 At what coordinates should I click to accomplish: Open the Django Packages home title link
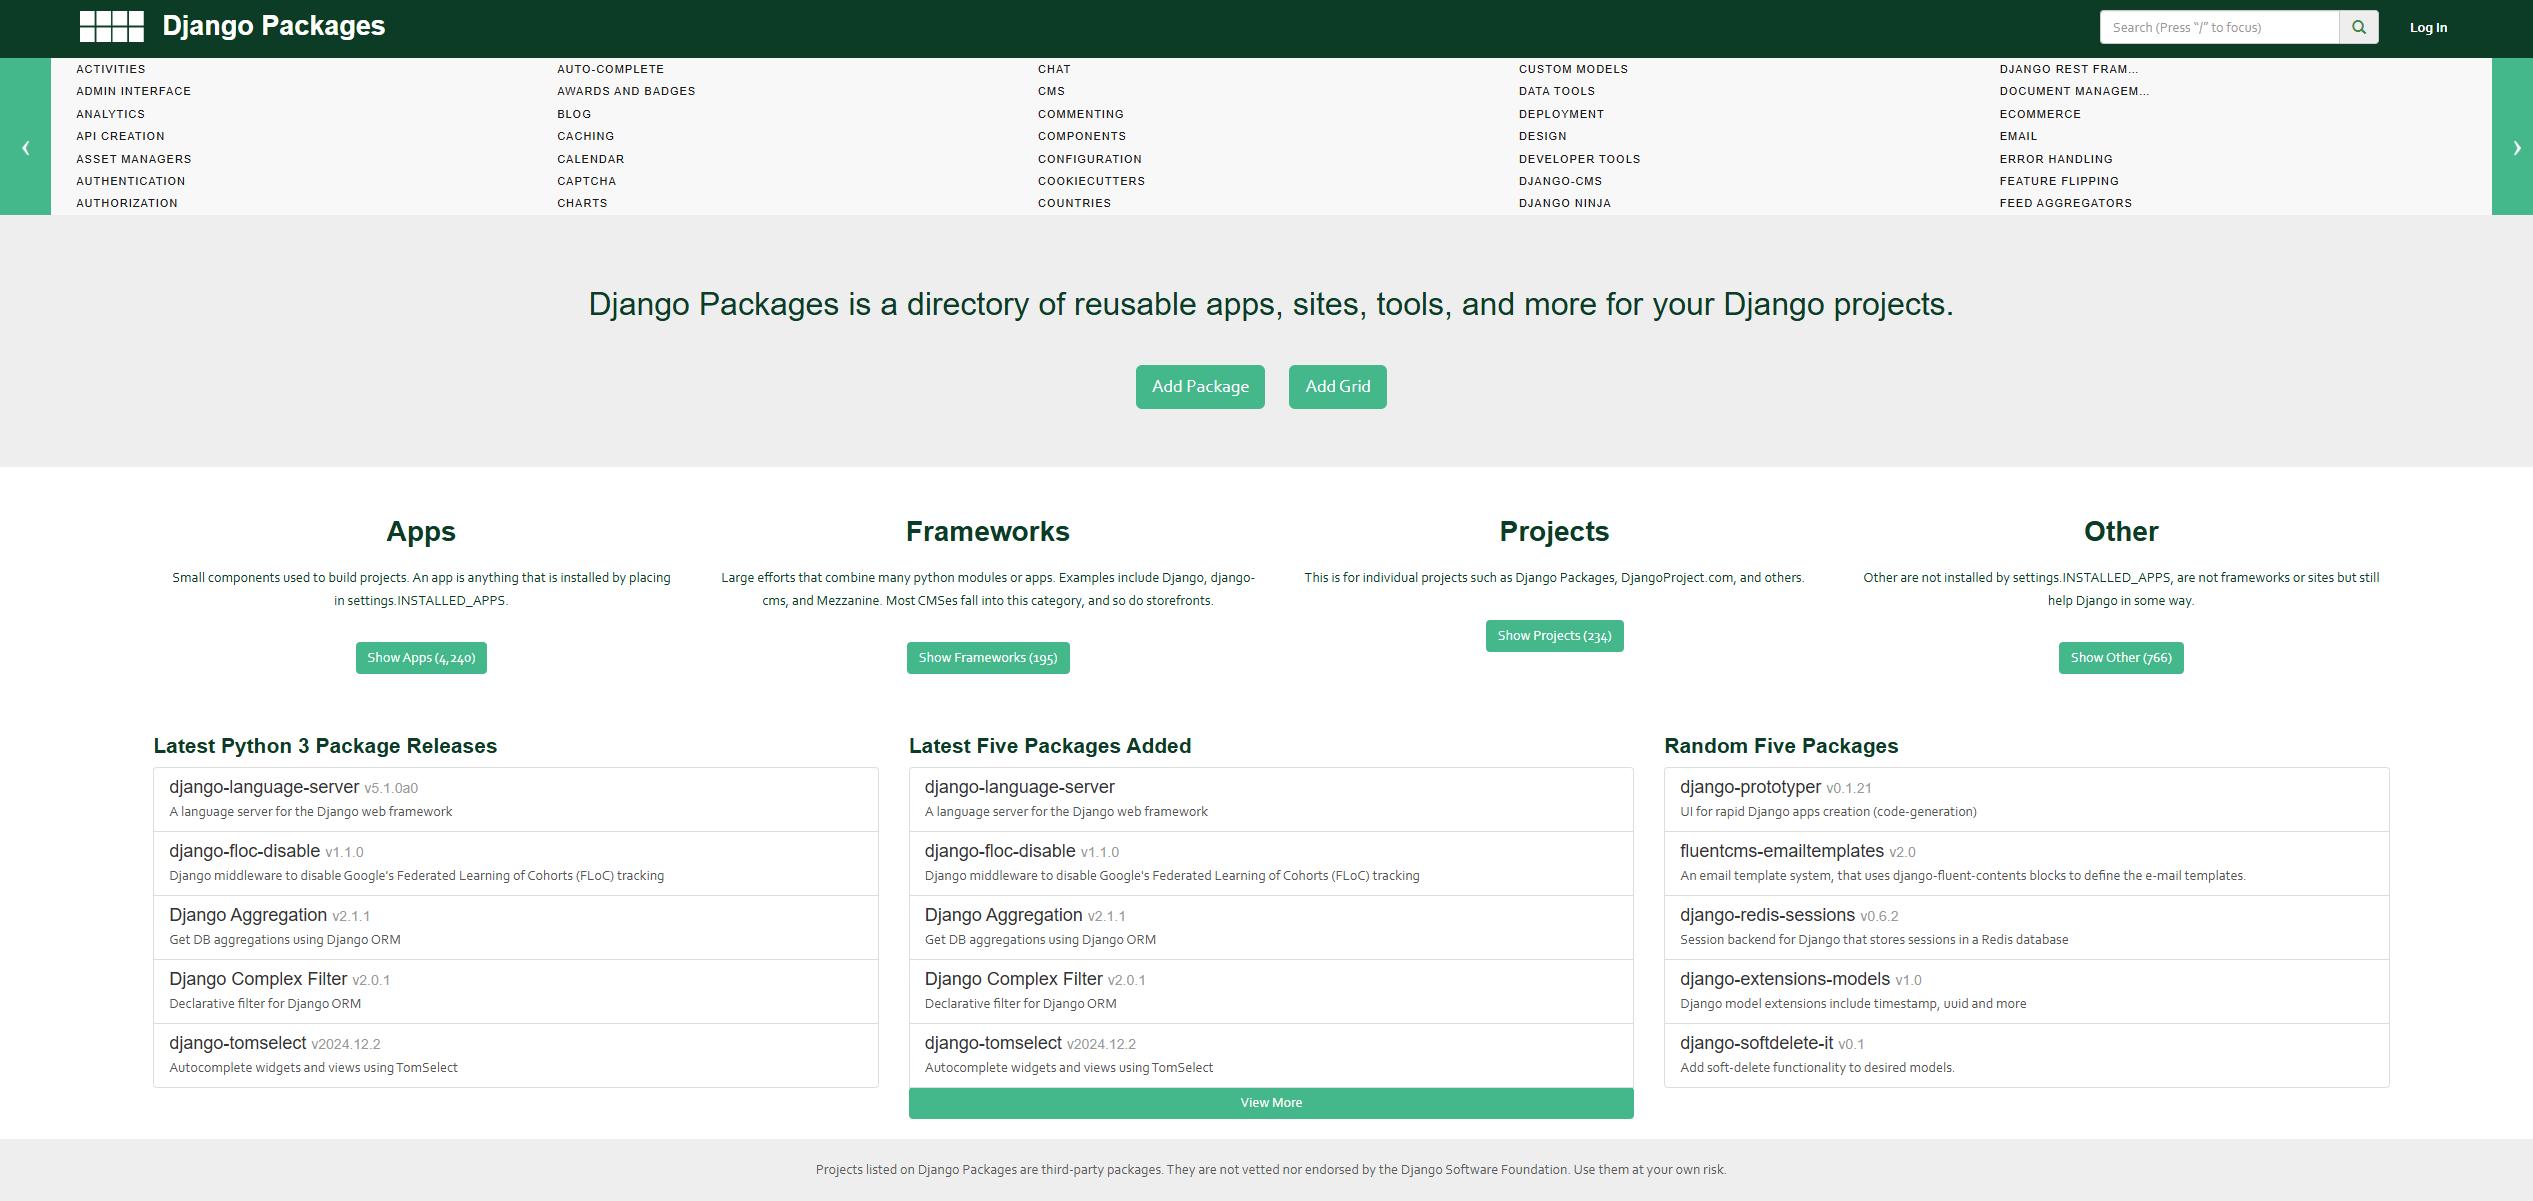point(273,26)
